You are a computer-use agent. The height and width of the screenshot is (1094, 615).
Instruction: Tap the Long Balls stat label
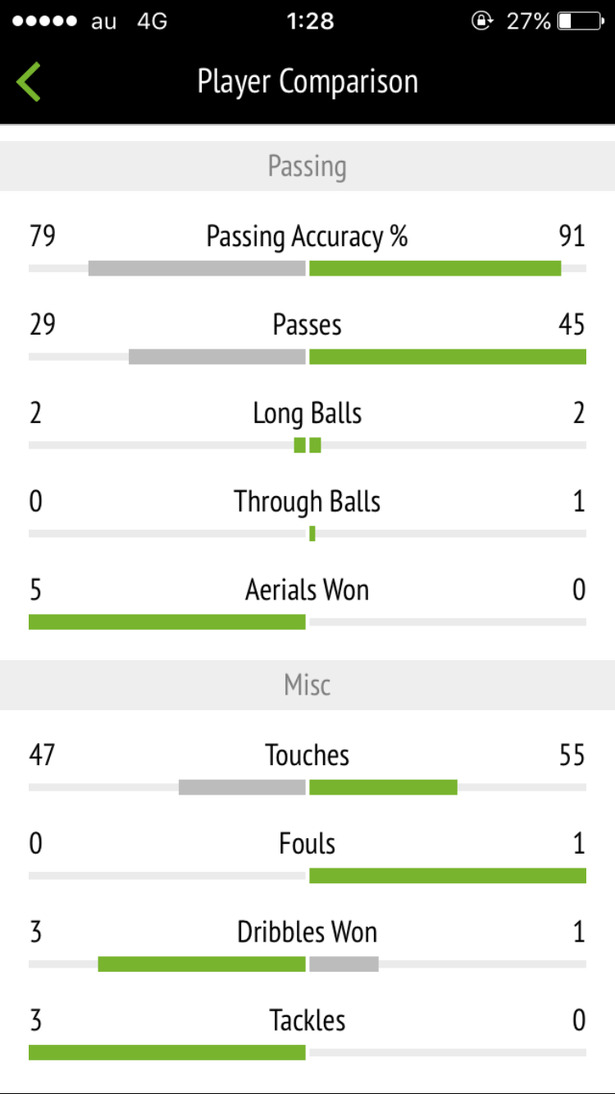click(307, 414)
